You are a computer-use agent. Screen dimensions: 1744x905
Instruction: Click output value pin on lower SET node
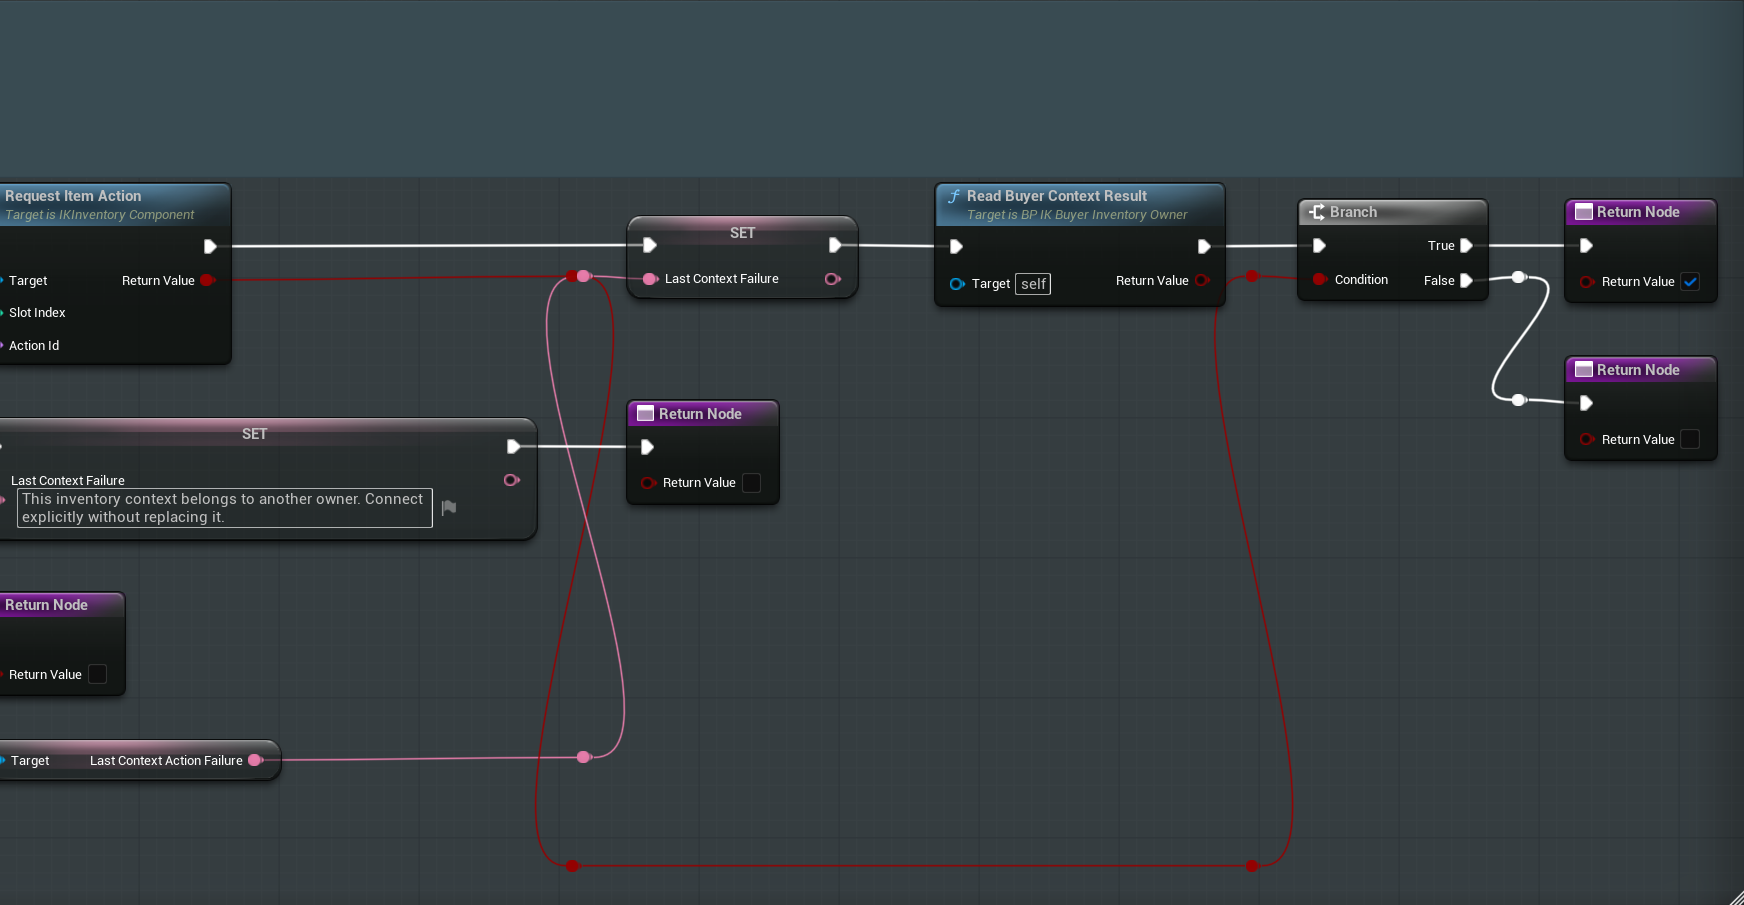tap(511, 480)
